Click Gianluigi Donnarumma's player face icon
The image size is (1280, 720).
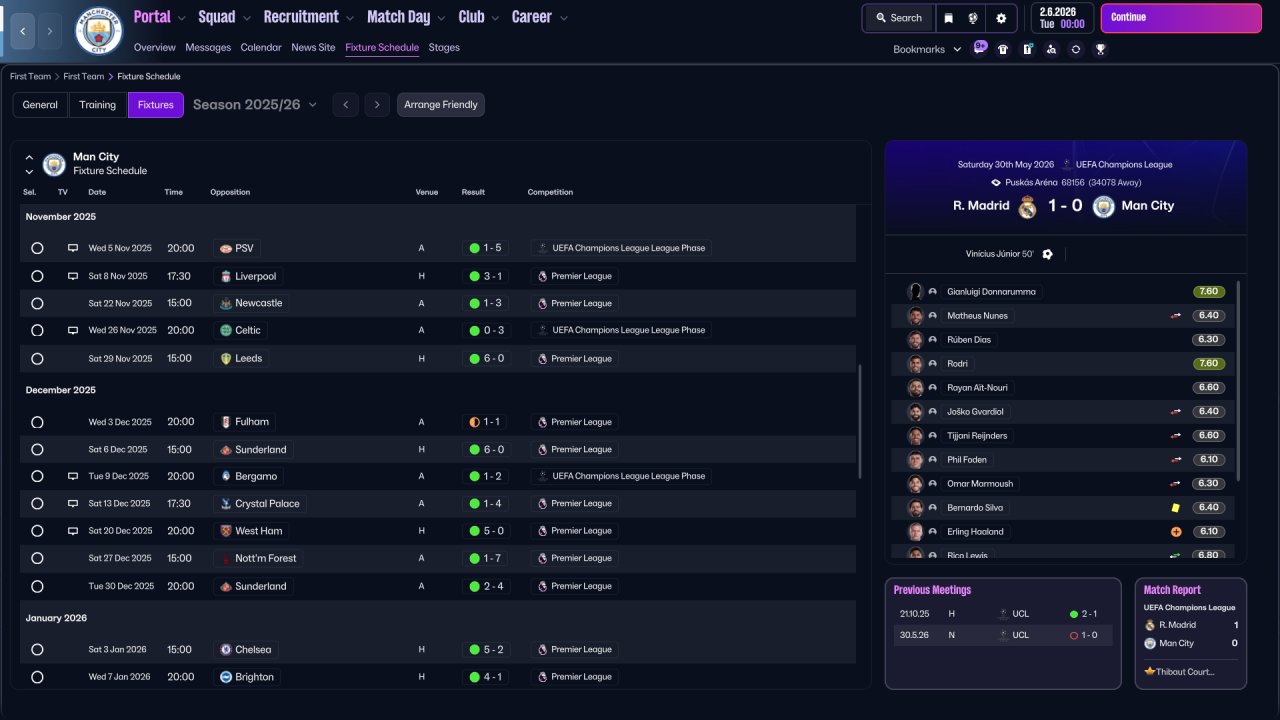(x=915, y=292)
